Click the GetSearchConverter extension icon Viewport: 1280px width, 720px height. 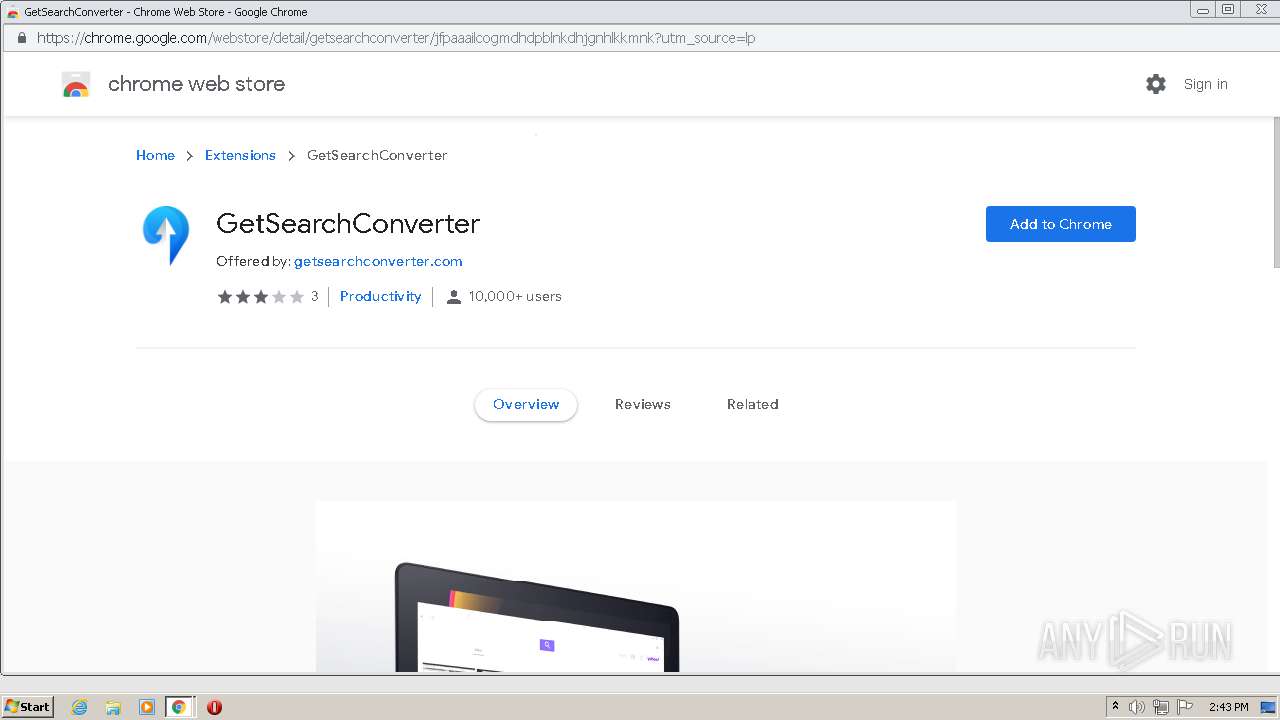[166, 235]
